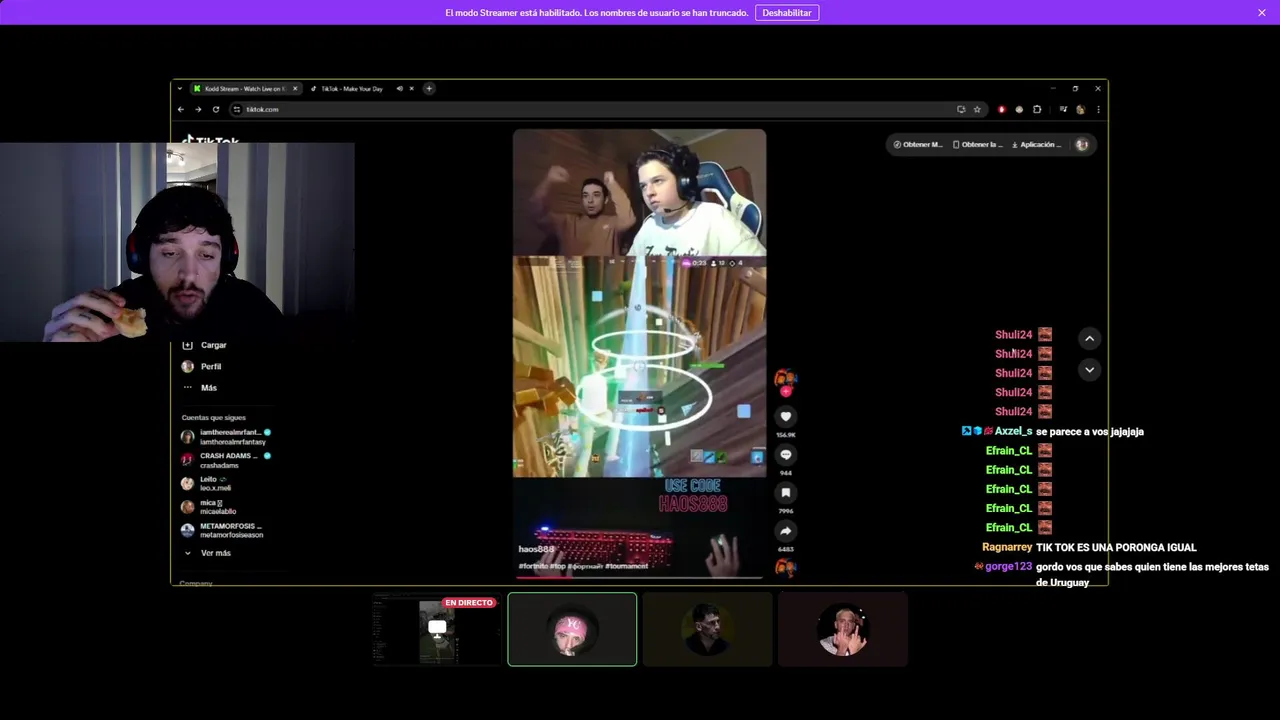Screen dimensions: 1280x720
Task: Go back in the browser
Action: point(181,109)
